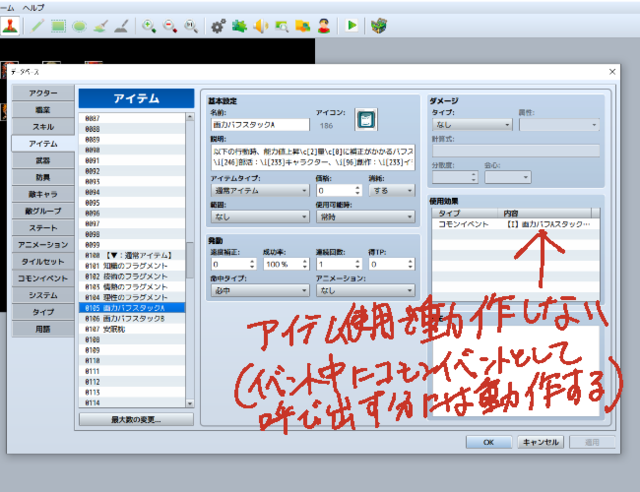Select item 0104 理性のフラグメント
This screenshot has width=640, height=492.
[x=132, y=297]
